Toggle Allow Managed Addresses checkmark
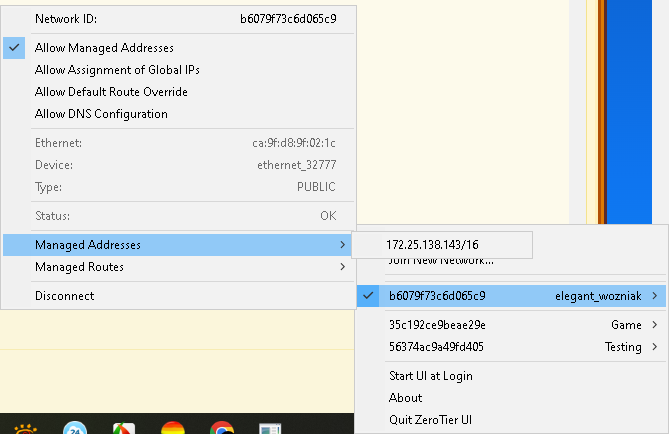 point(104,48)
